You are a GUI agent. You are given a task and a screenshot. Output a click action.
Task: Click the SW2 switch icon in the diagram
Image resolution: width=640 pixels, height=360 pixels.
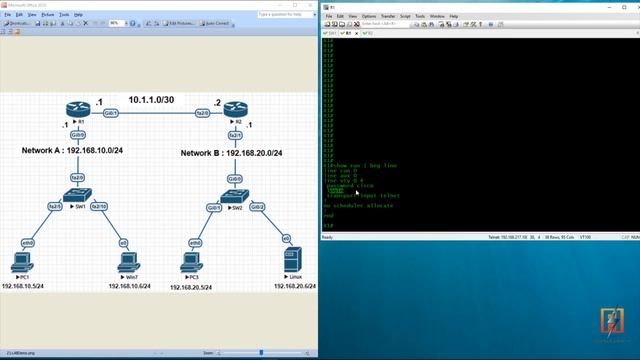[x=234, y=196]
